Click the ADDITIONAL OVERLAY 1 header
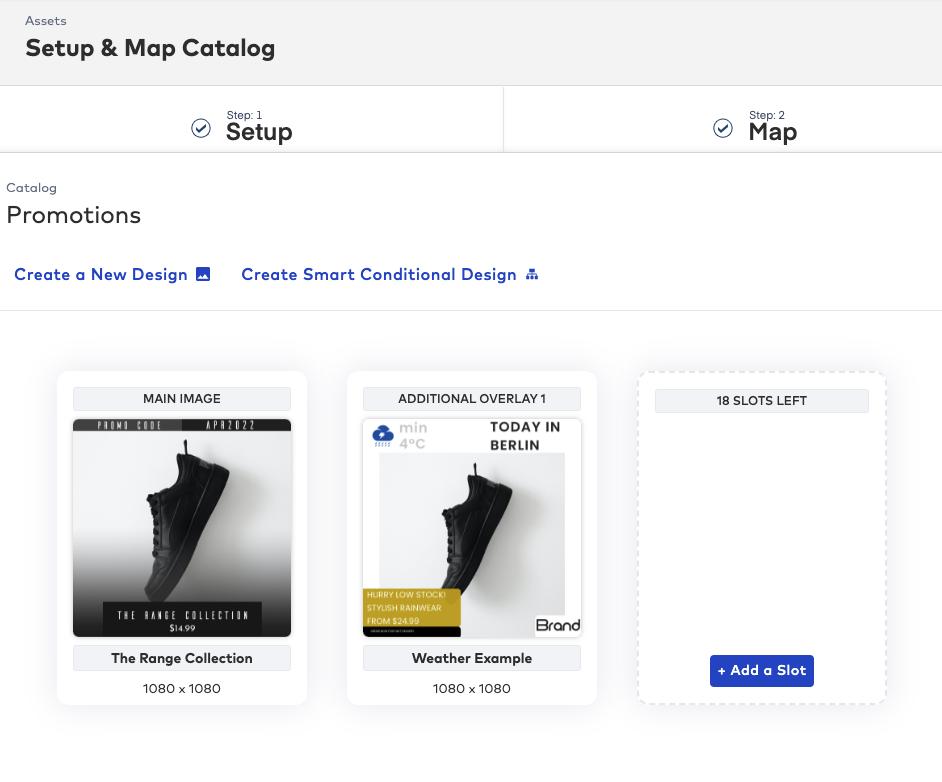Image resolution: width=942 pixels, height=782 pixels. [471, 398]
